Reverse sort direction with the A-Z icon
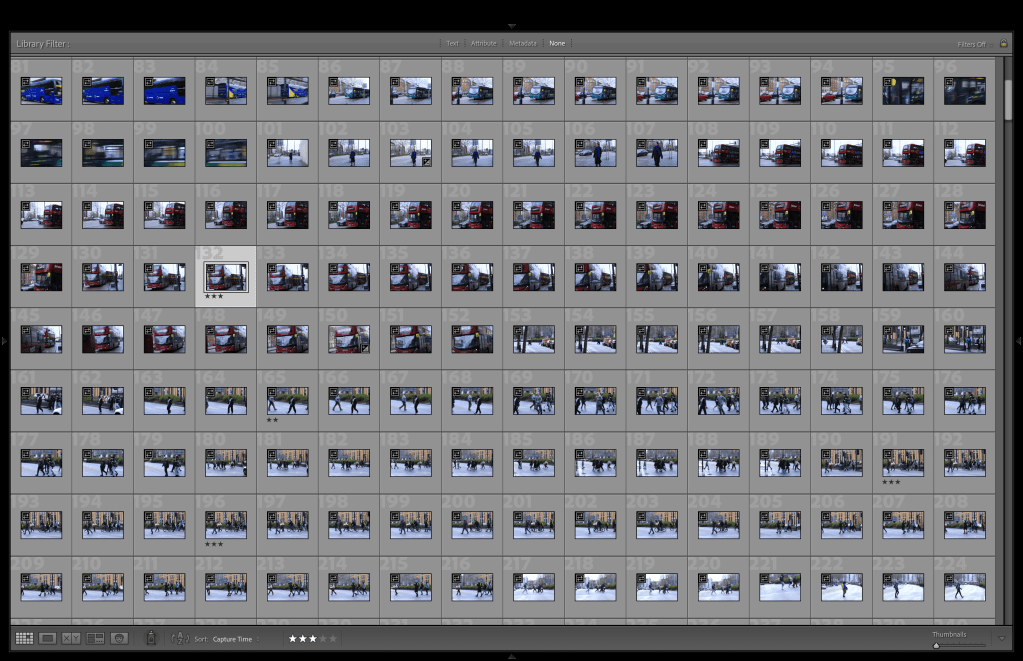Viewport: 1023px width, 661px height. [x=181, y=638]
